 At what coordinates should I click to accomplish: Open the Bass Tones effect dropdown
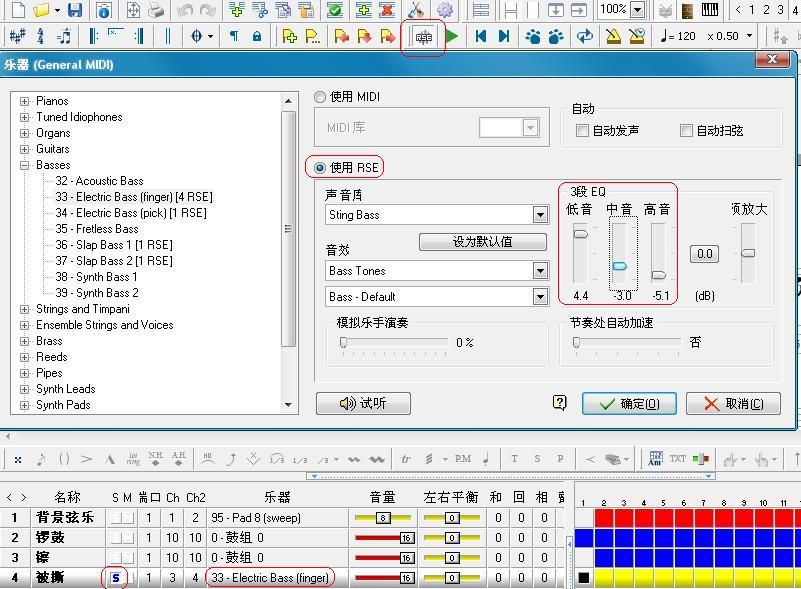(x=540, y=271)
